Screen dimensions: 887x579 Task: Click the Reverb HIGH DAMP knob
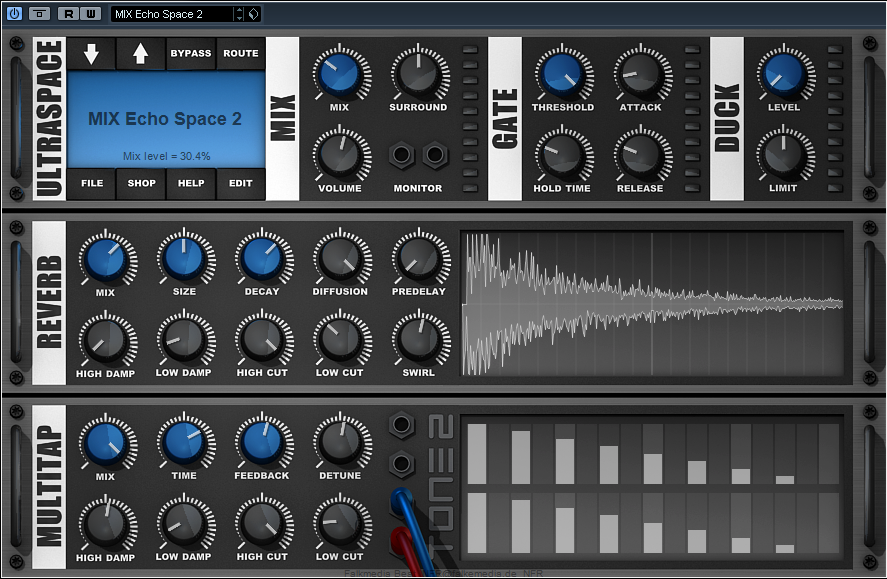[107, 340]
